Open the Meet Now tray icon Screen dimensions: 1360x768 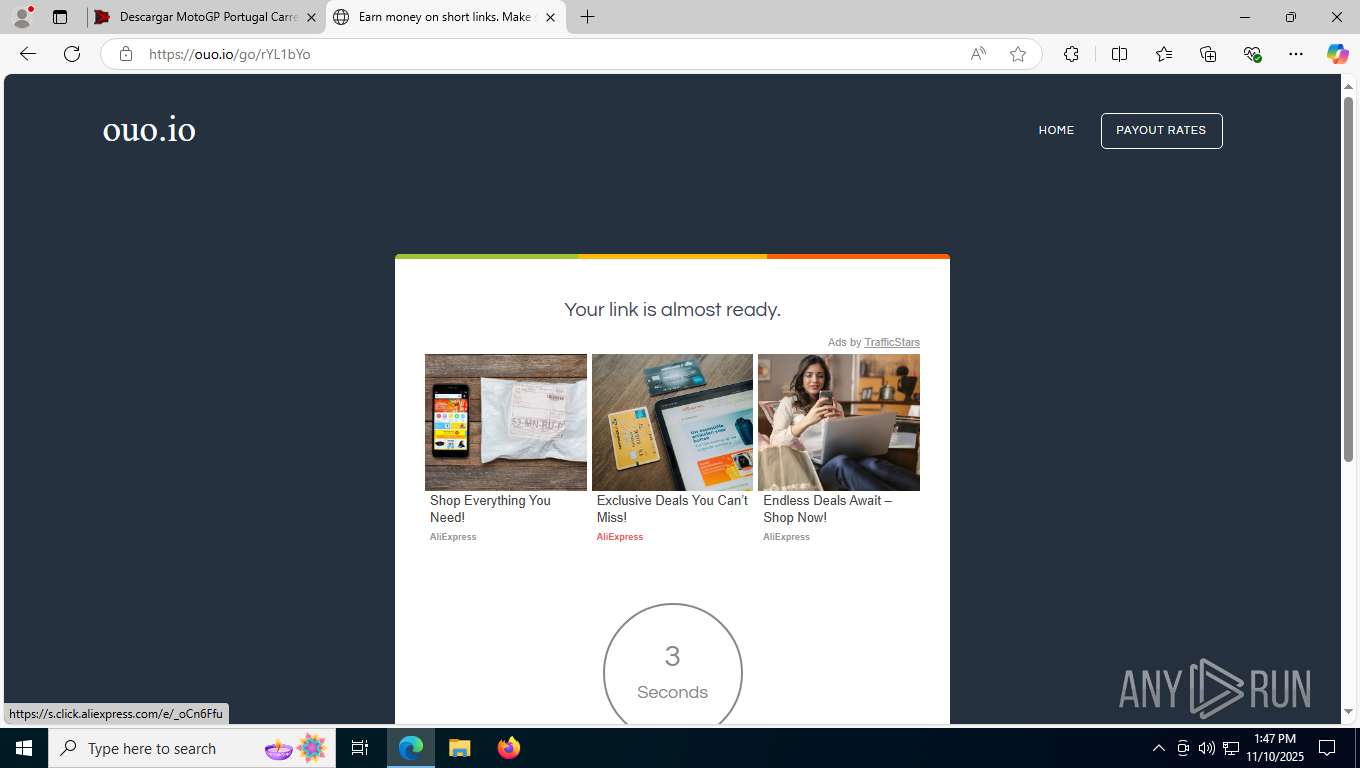click(x=1183, y=748)
